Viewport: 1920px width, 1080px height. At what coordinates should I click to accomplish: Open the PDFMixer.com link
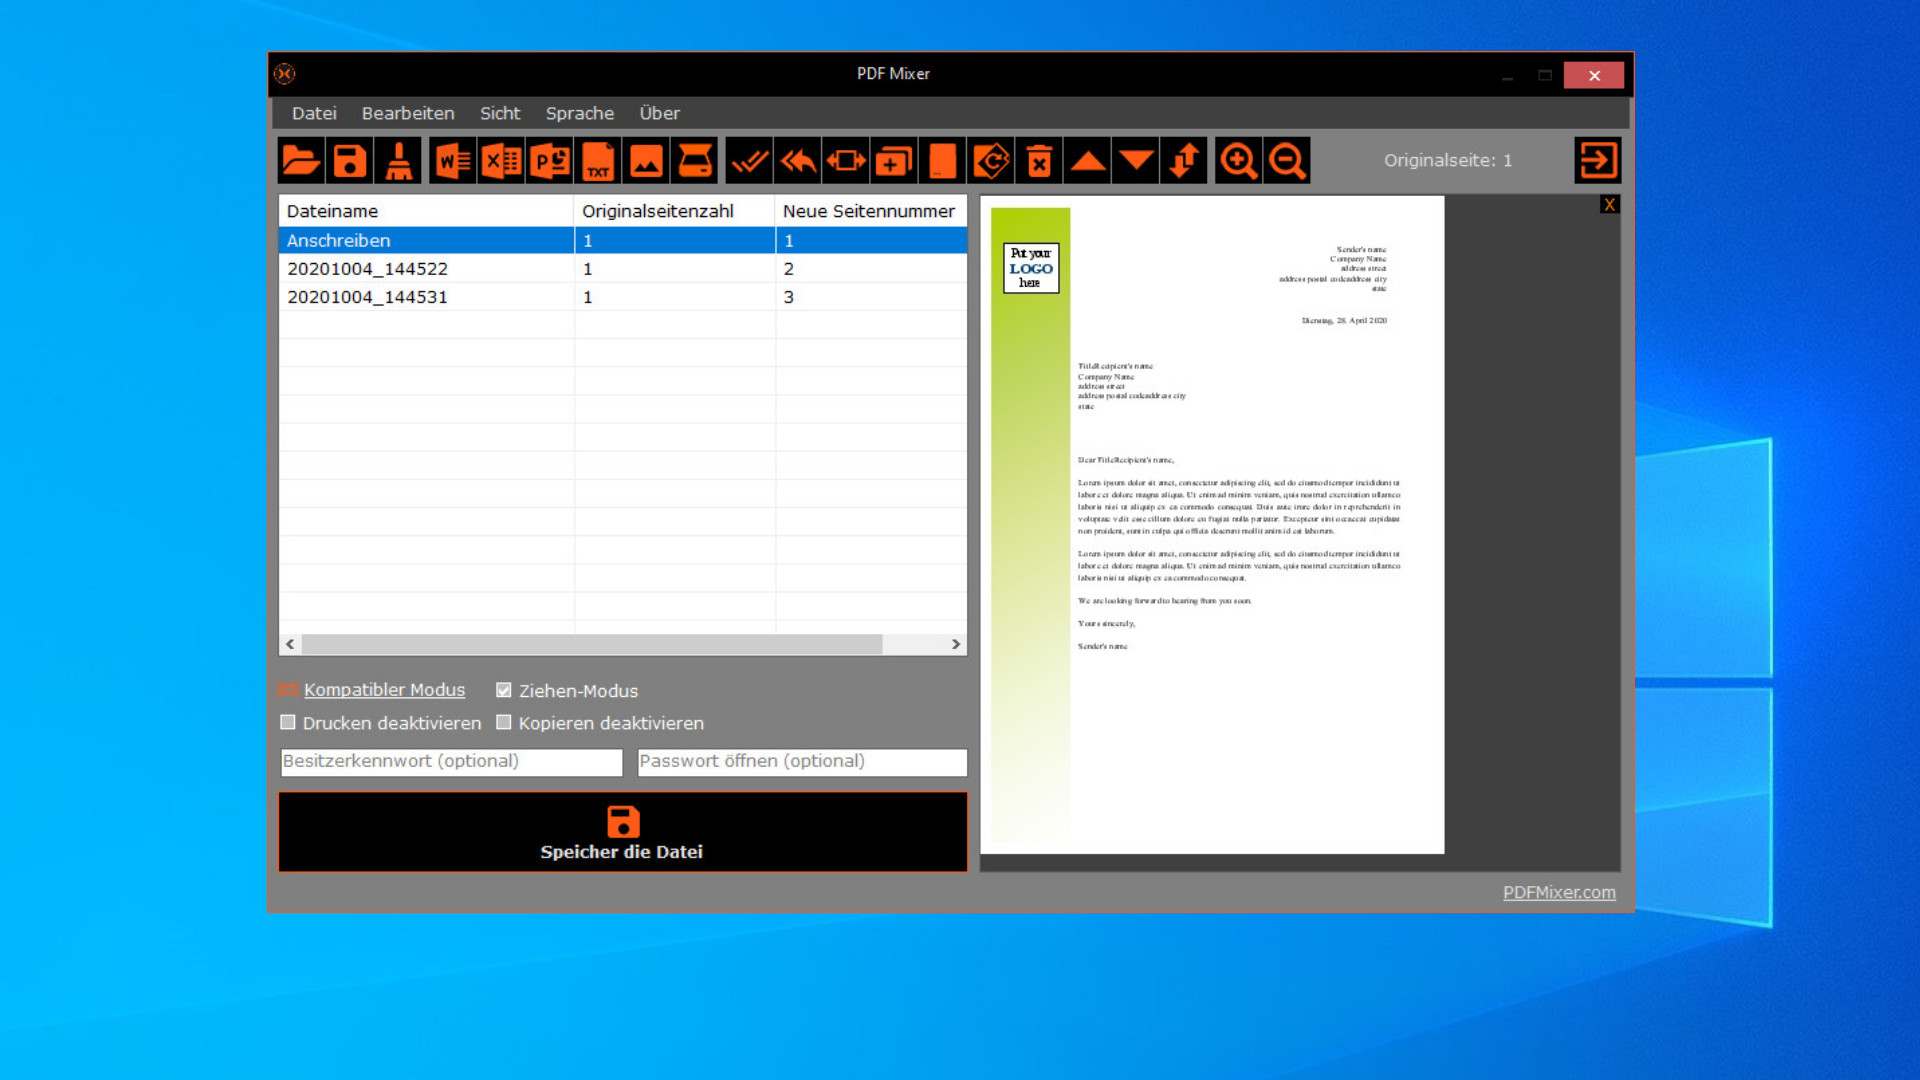click(x=1558, y=892)
